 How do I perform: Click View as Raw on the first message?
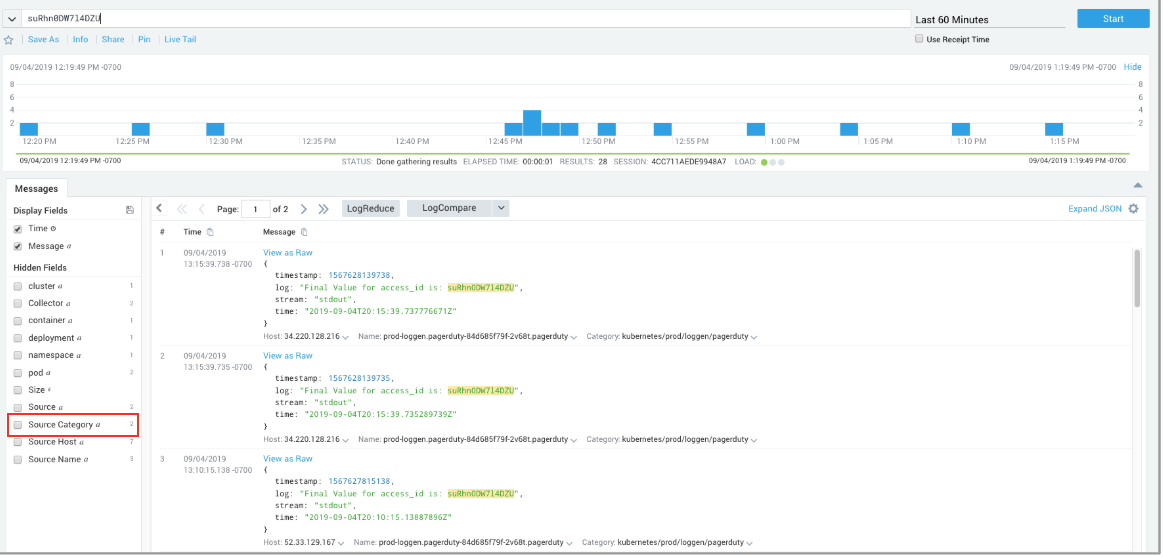[288, 253]
